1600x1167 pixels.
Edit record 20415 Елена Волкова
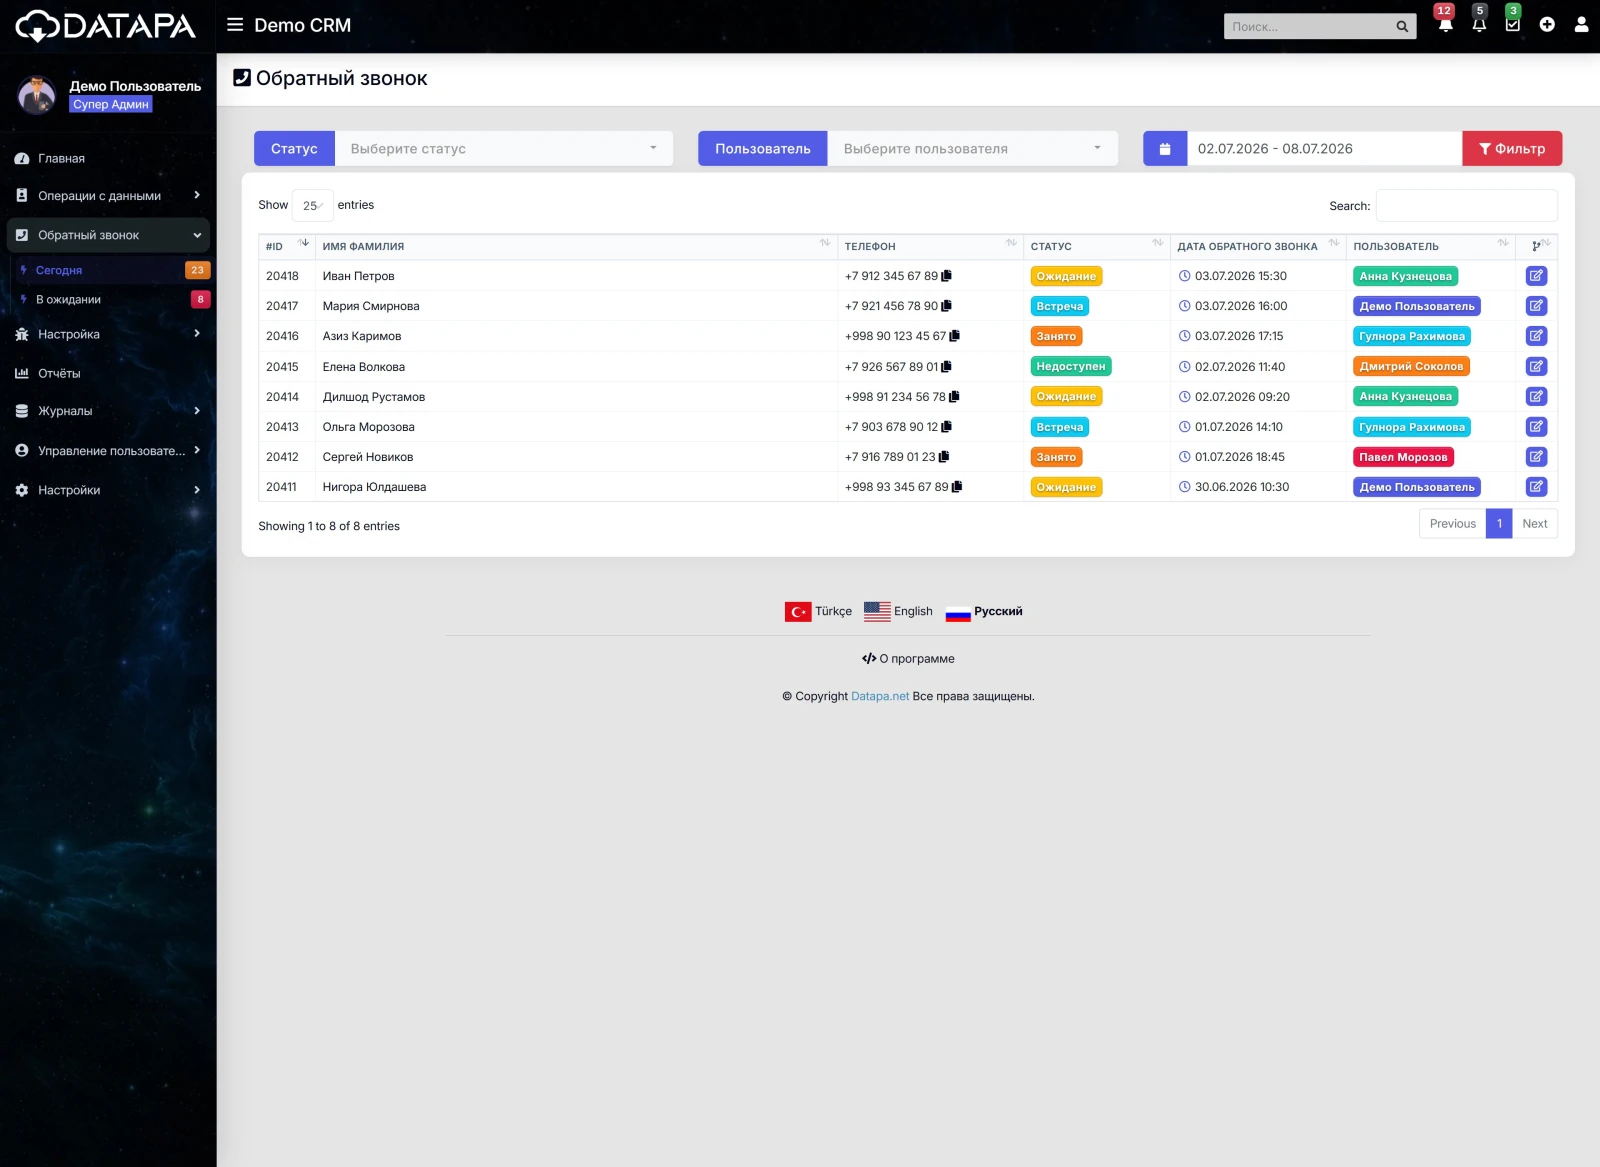pos(1536,367)
